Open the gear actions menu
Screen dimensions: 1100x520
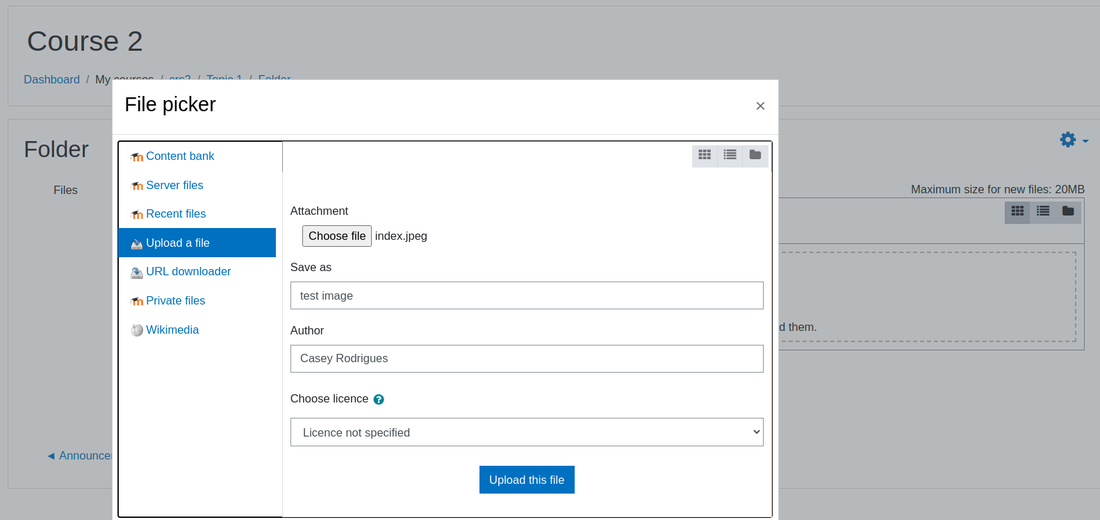point(1074,140)
